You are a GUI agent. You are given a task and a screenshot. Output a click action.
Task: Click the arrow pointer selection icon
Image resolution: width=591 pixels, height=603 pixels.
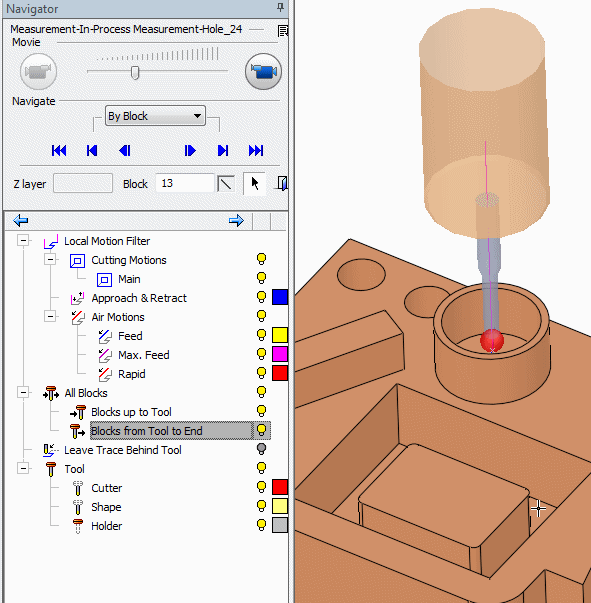[255, 183]
